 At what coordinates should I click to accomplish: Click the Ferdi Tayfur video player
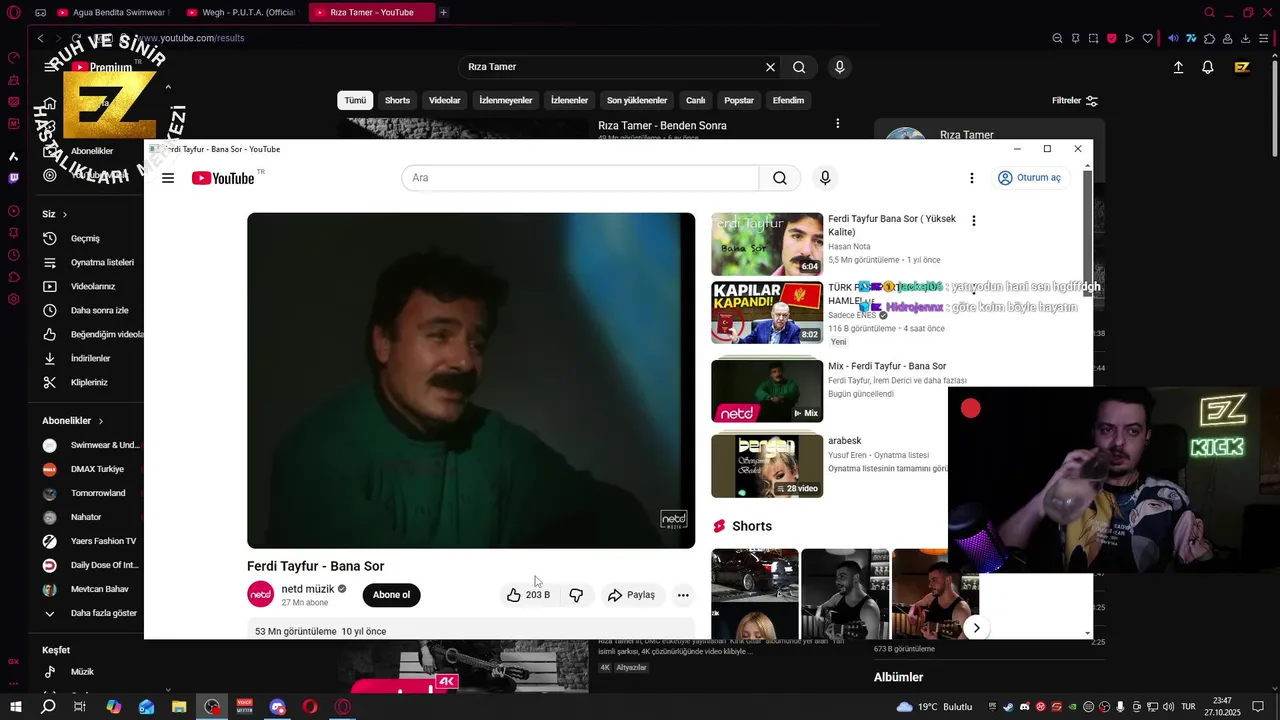(471, 380)
